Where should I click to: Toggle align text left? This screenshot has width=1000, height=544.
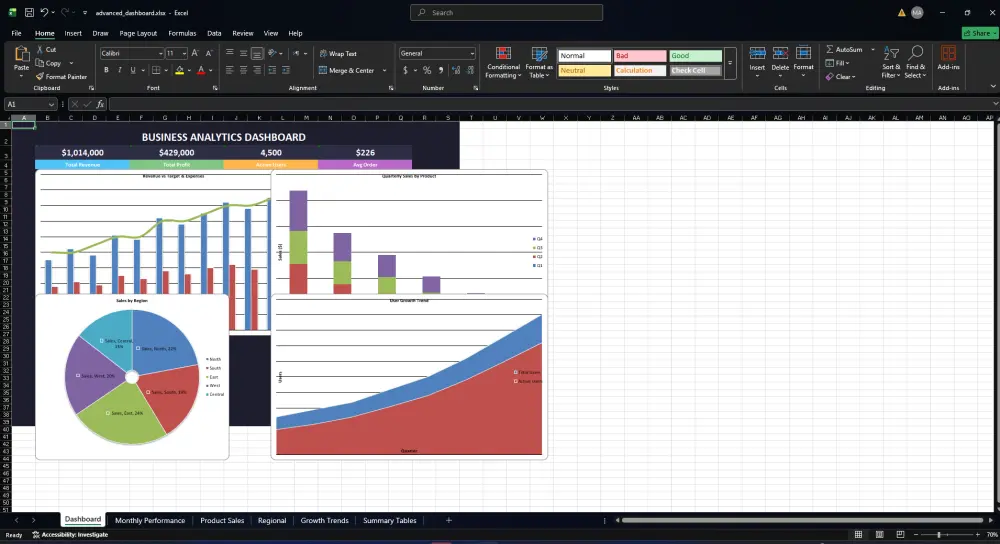click(230, 70)
